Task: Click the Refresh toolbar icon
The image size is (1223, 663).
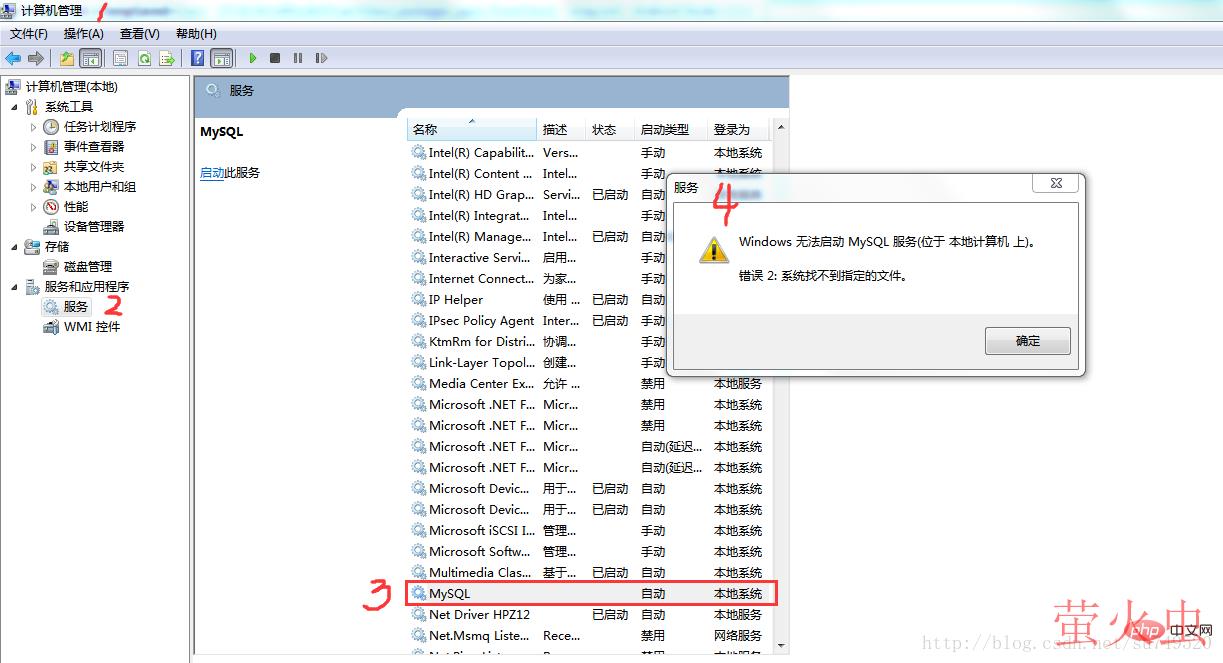Action: click(x=144, y=58)
